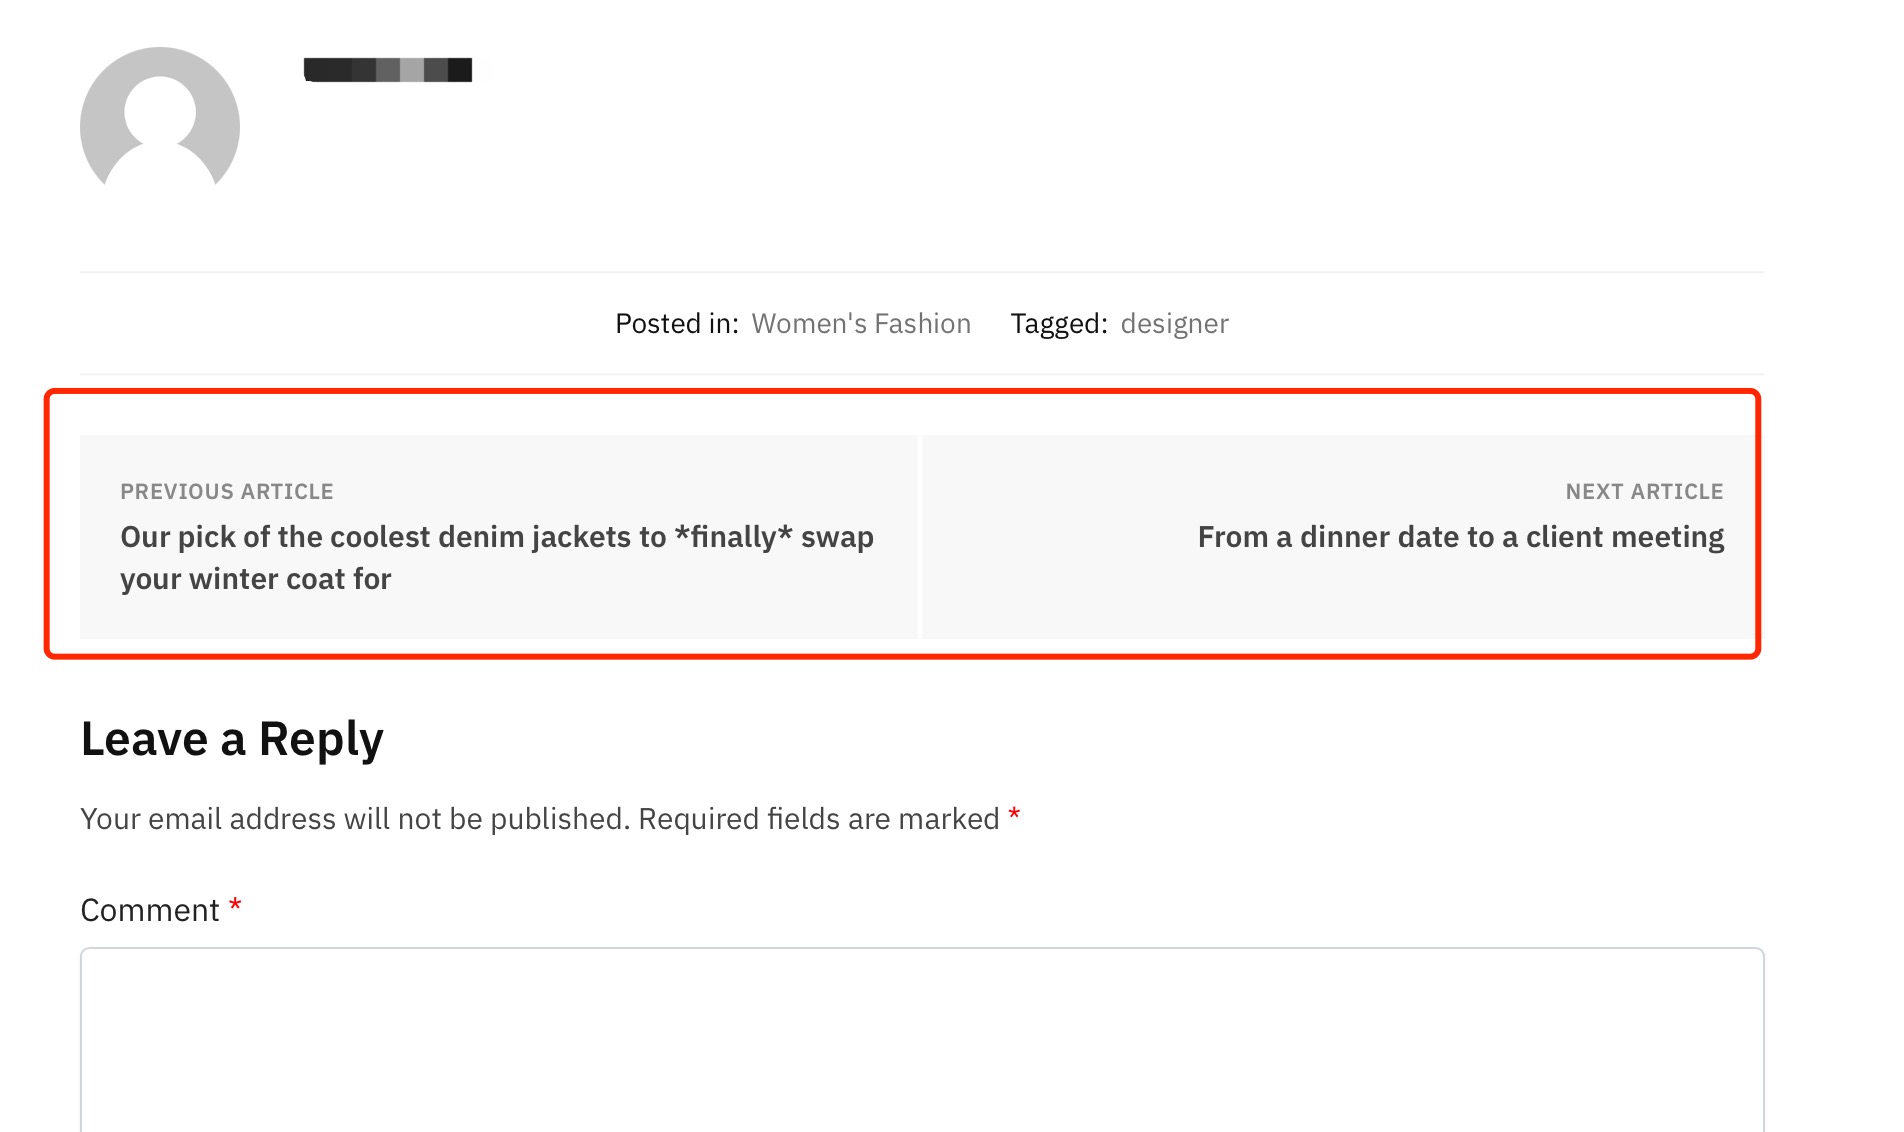This screenshot has height=1132, width=1904.
Task: Click the blurred author name beside avatar
Action: (x=388, y=70)
